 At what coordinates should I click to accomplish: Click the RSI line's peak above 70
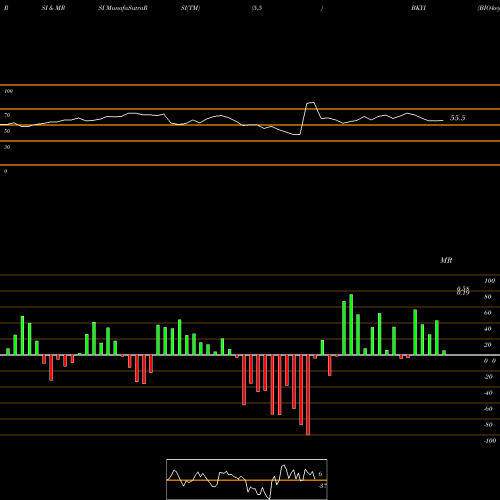pos(311,103)
